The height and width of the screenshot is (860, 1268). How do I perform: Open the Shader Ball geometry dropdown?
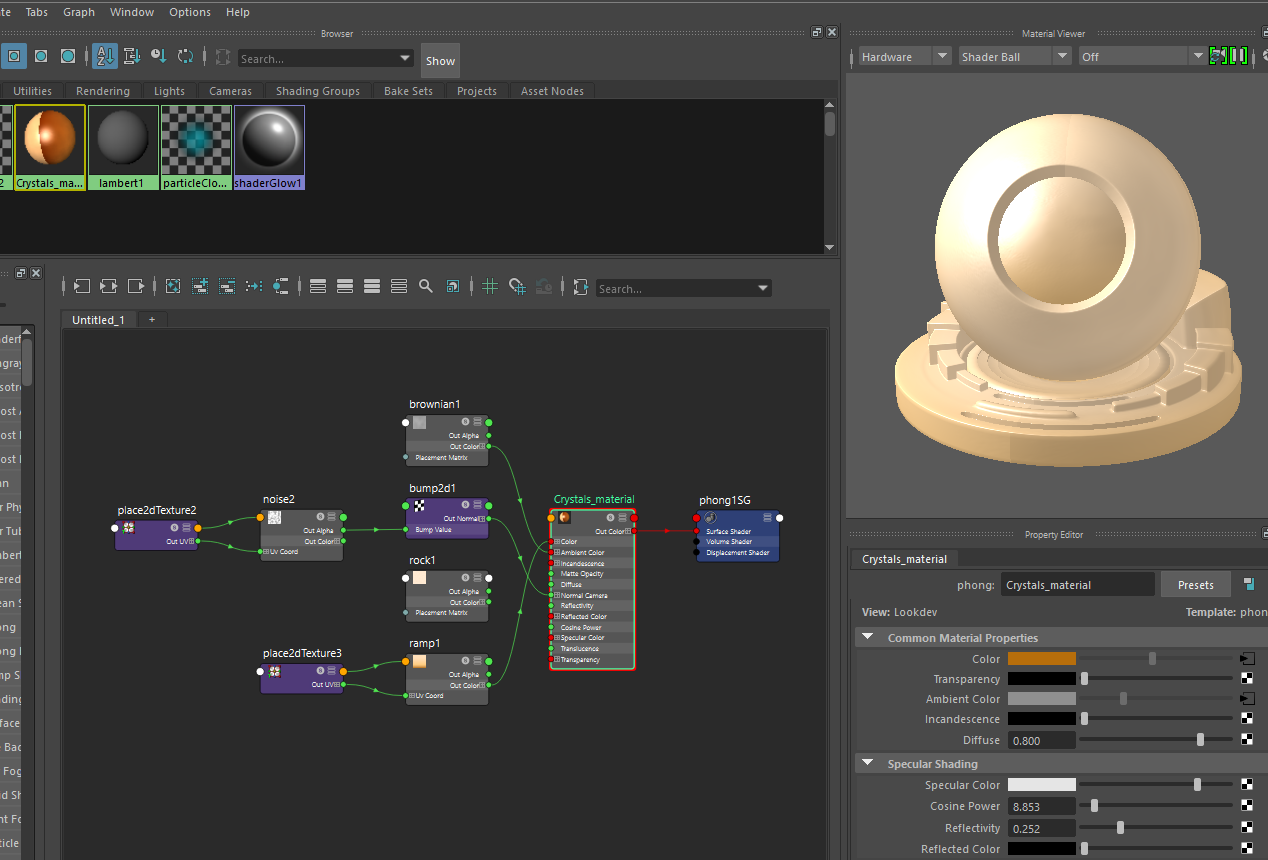(x=1015, y=57)
